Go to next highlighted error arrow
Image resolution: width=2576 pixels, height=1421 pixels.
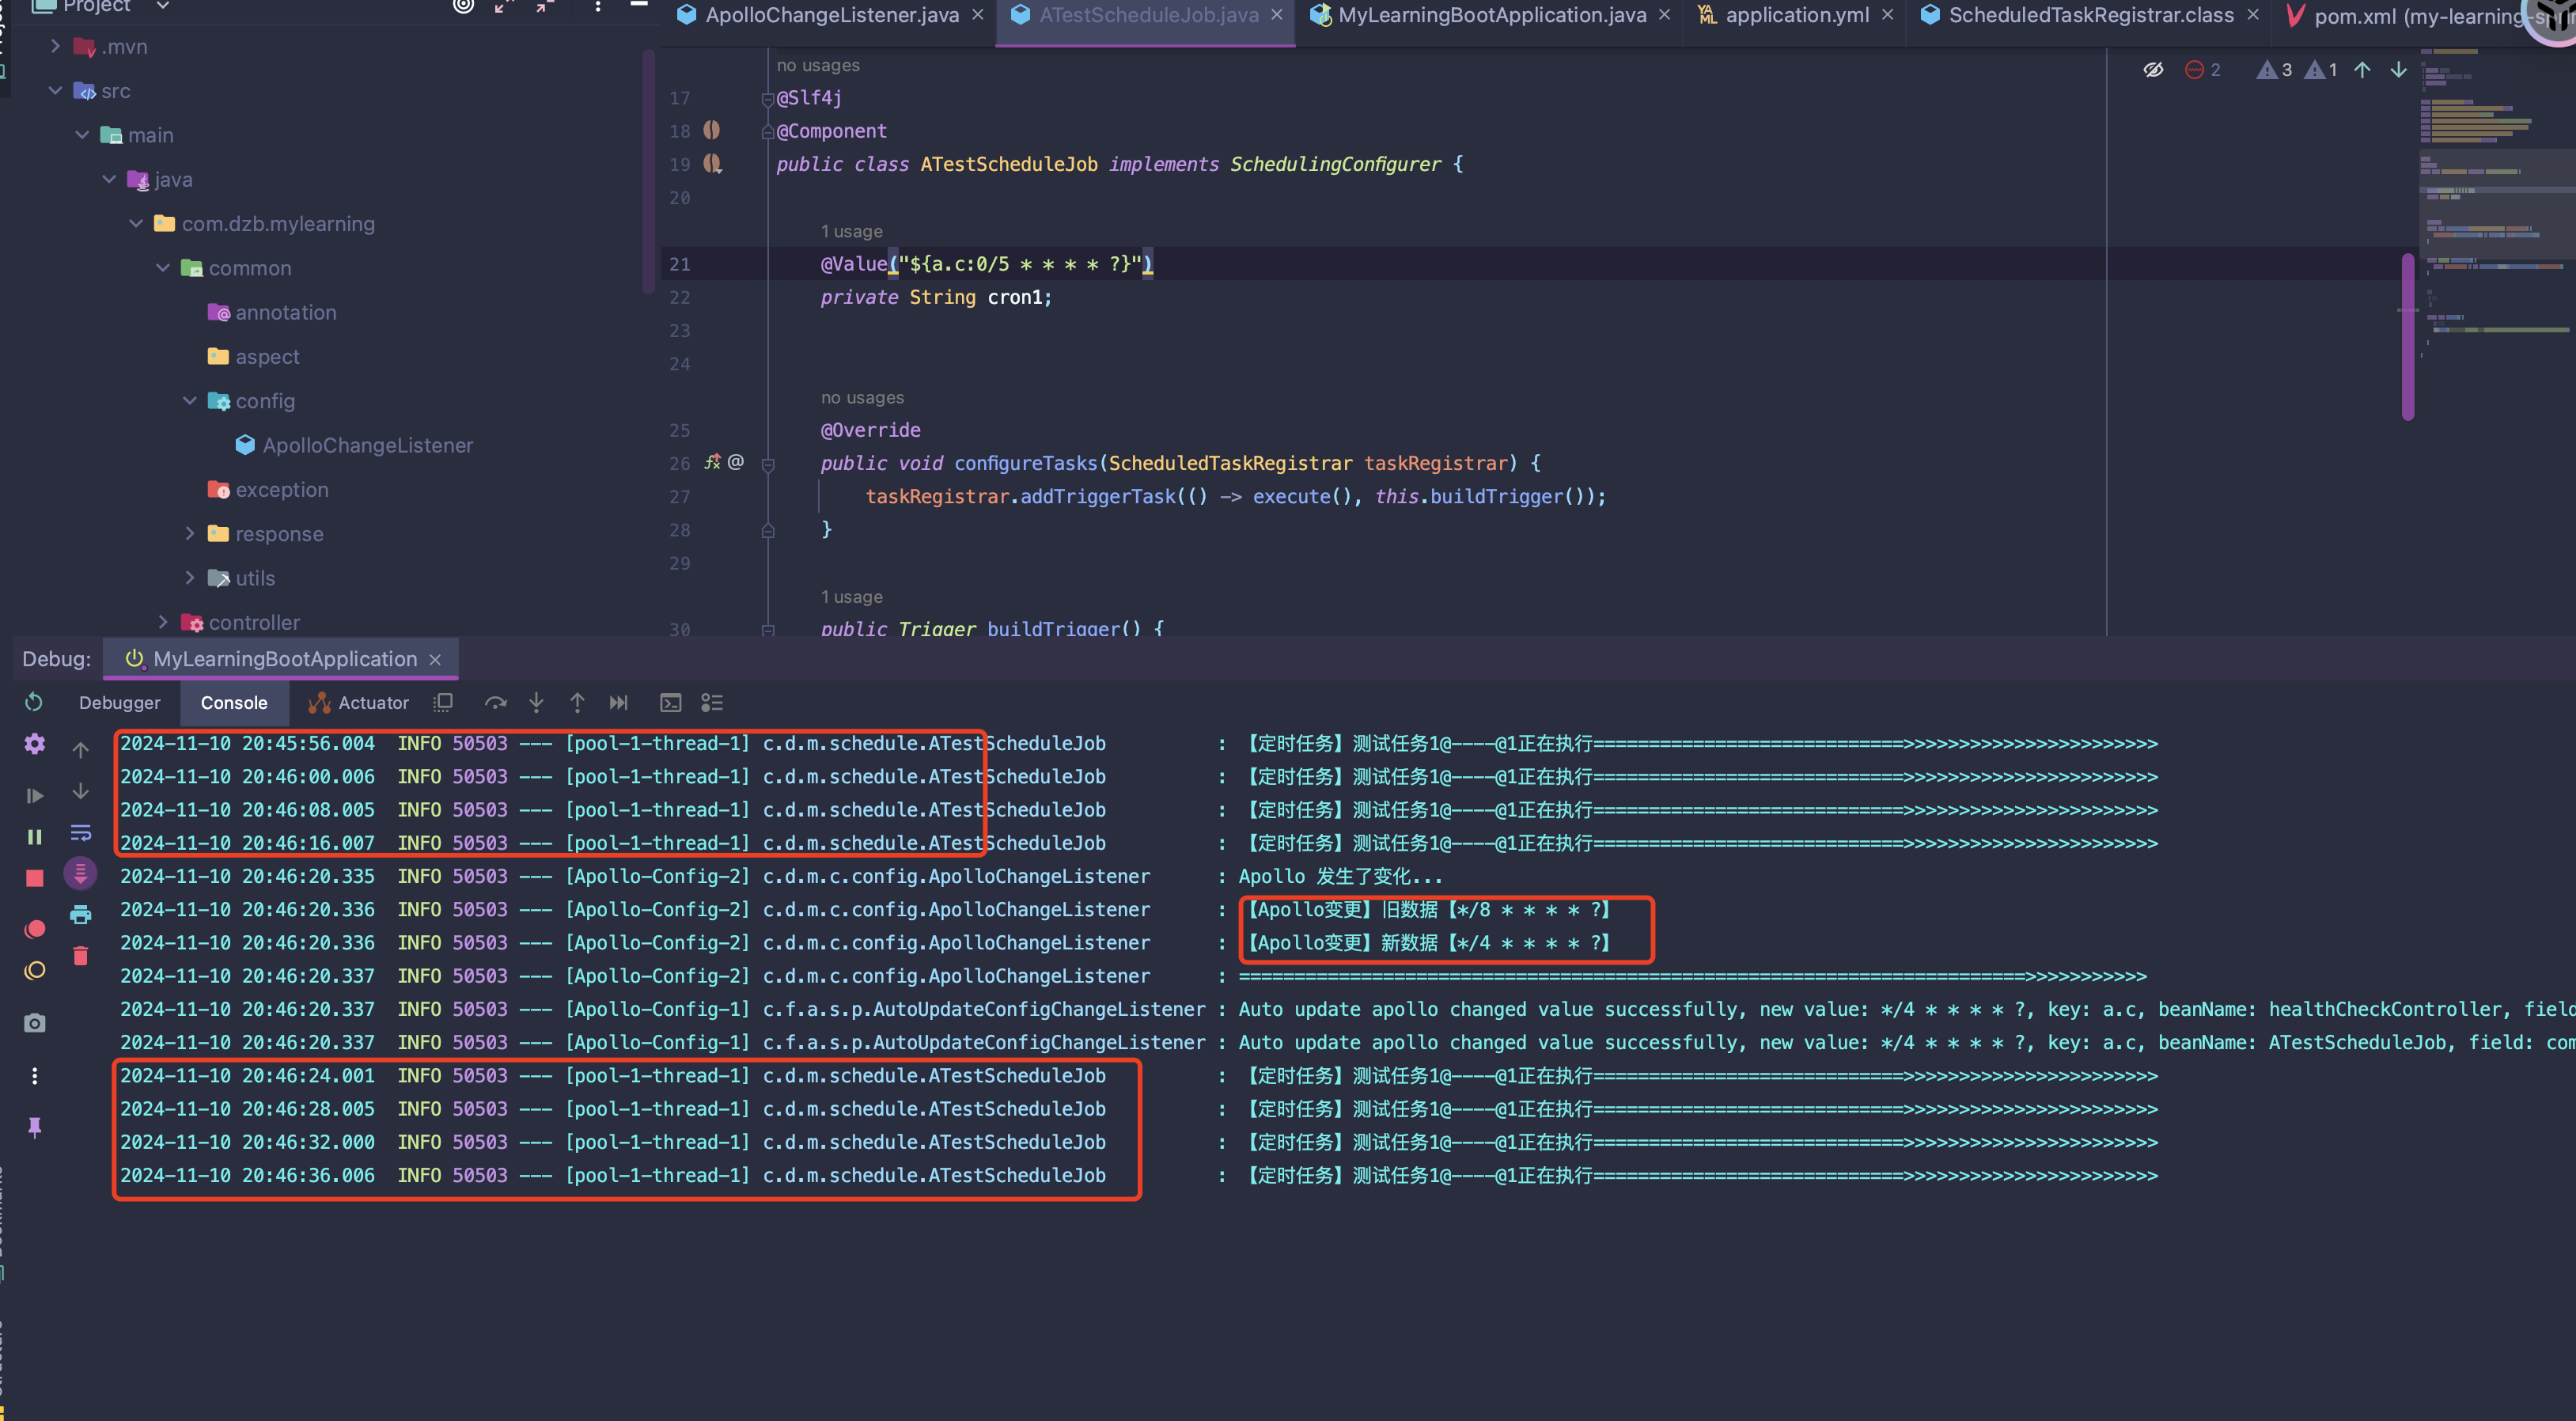(2398, 69)
